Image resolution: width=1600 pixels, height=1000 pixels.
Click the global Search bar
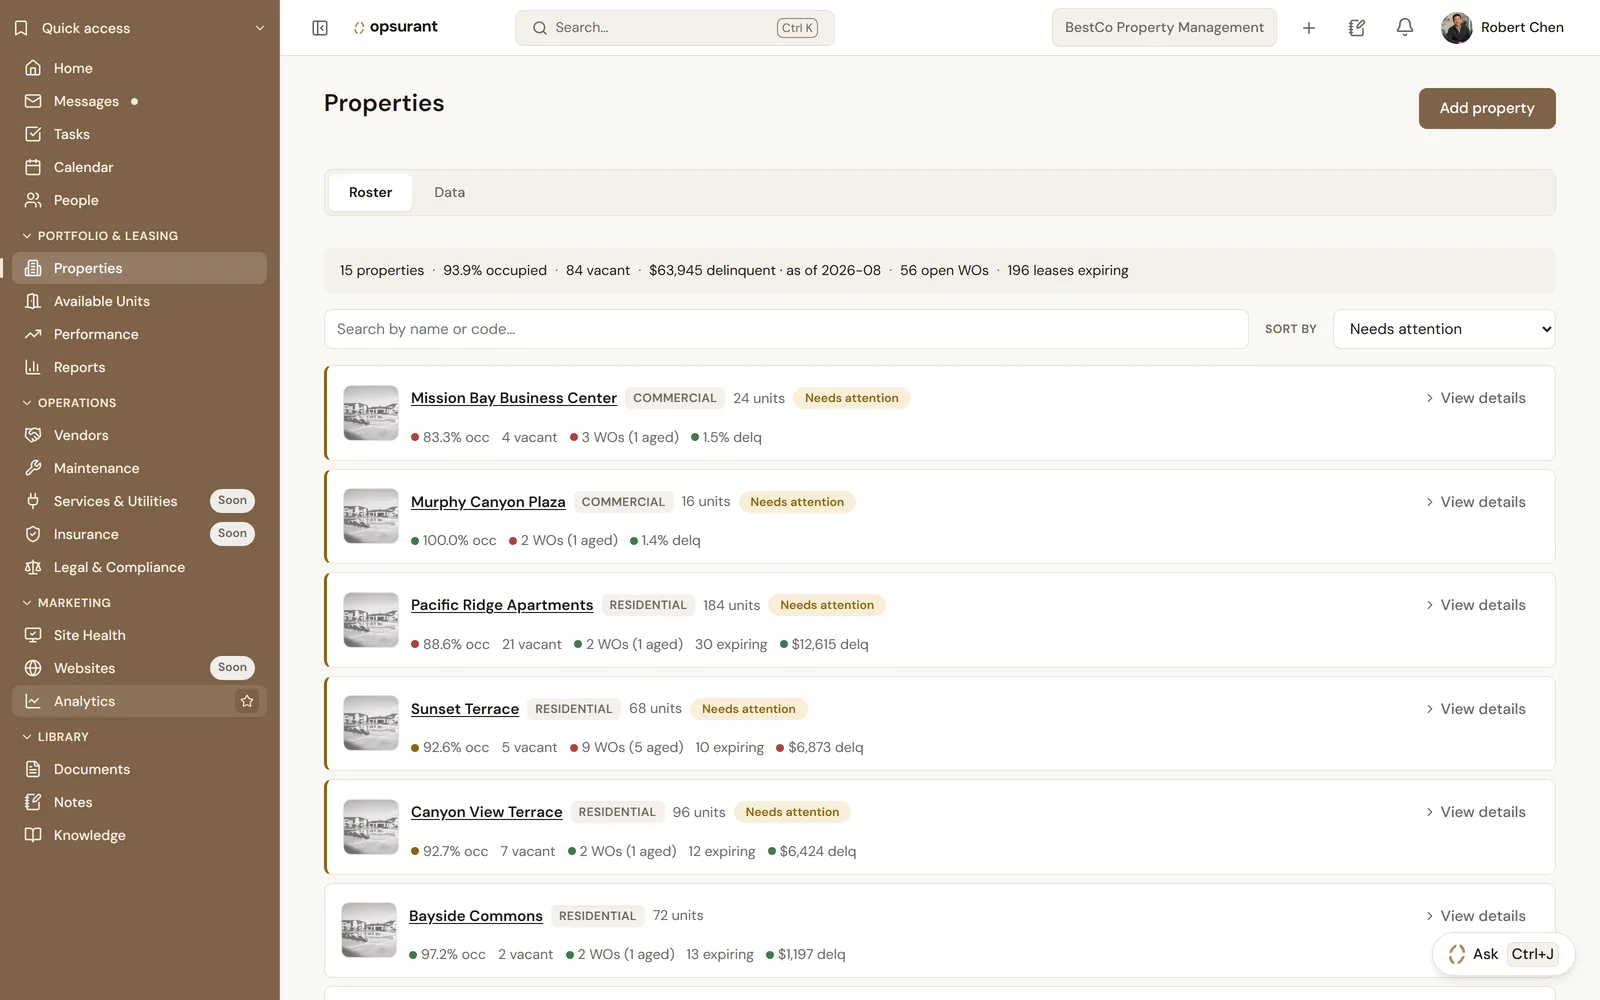(675, 28)
